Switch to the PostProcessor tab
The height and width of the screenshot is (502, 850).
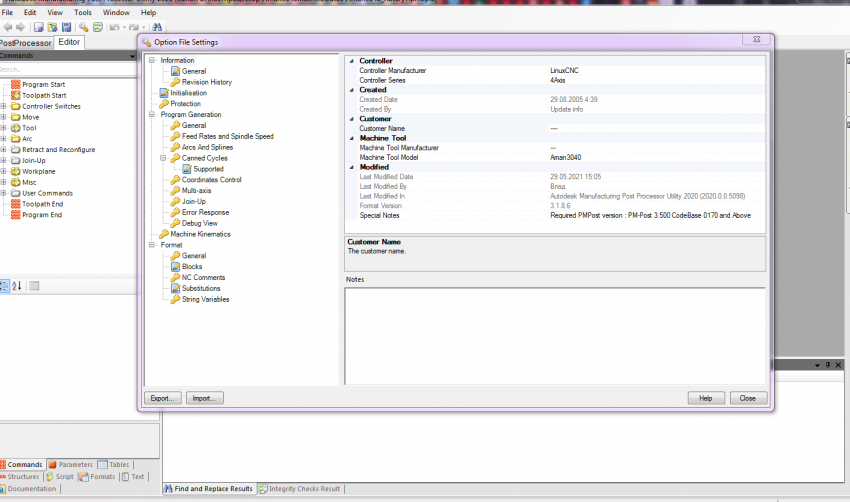point(26,43)
